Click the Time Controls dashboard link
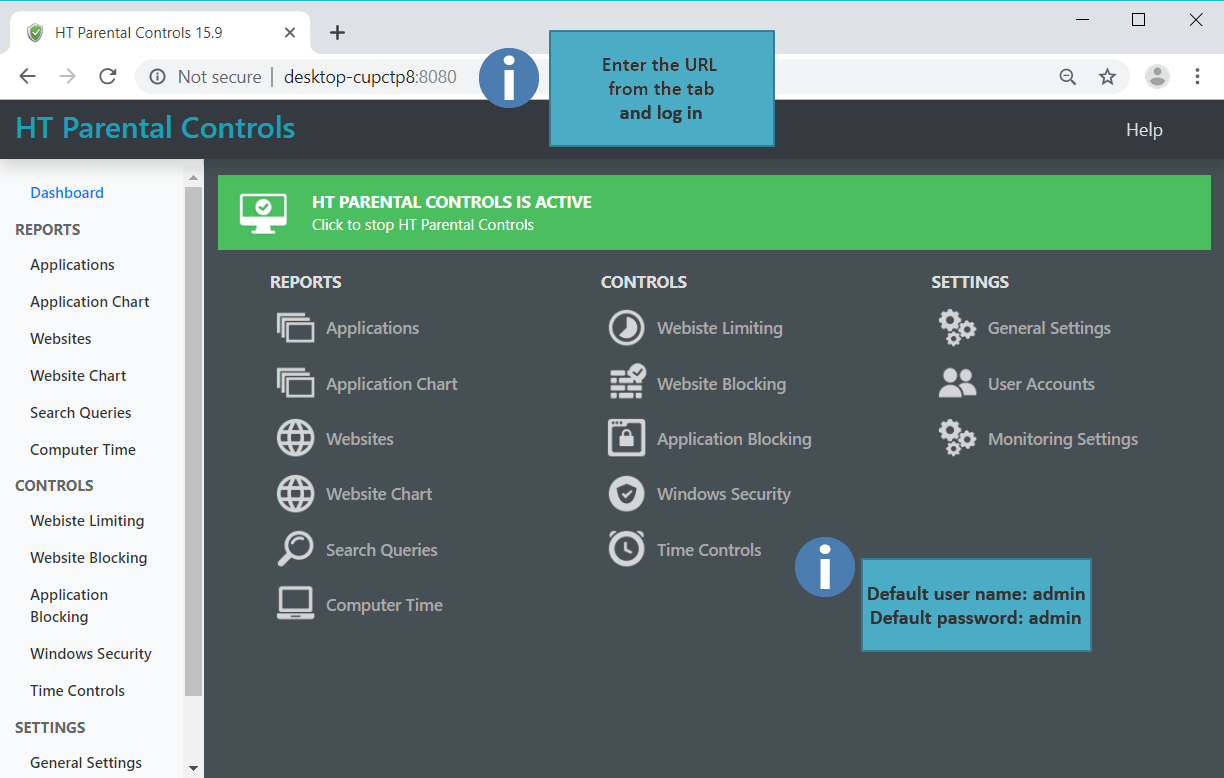Image resolution: width=1224 pixels, height=778 pixels. tap(709, 550)
